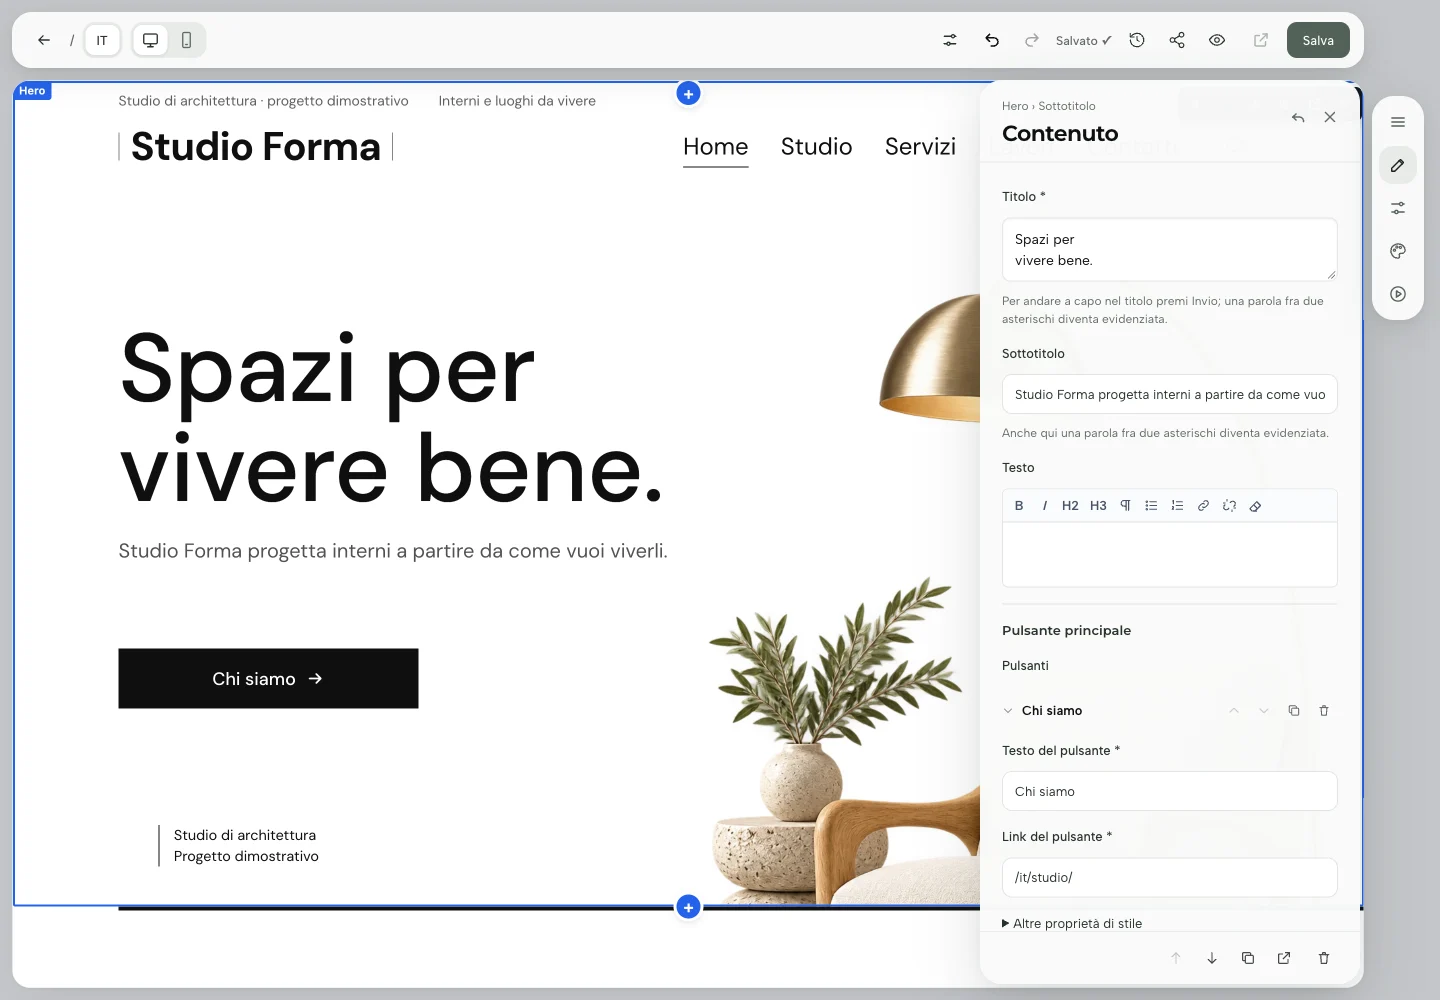Viewport: 1440px width, 1000px height.
Task: Go back with the top-left arrow
Action: pos(44,40)
